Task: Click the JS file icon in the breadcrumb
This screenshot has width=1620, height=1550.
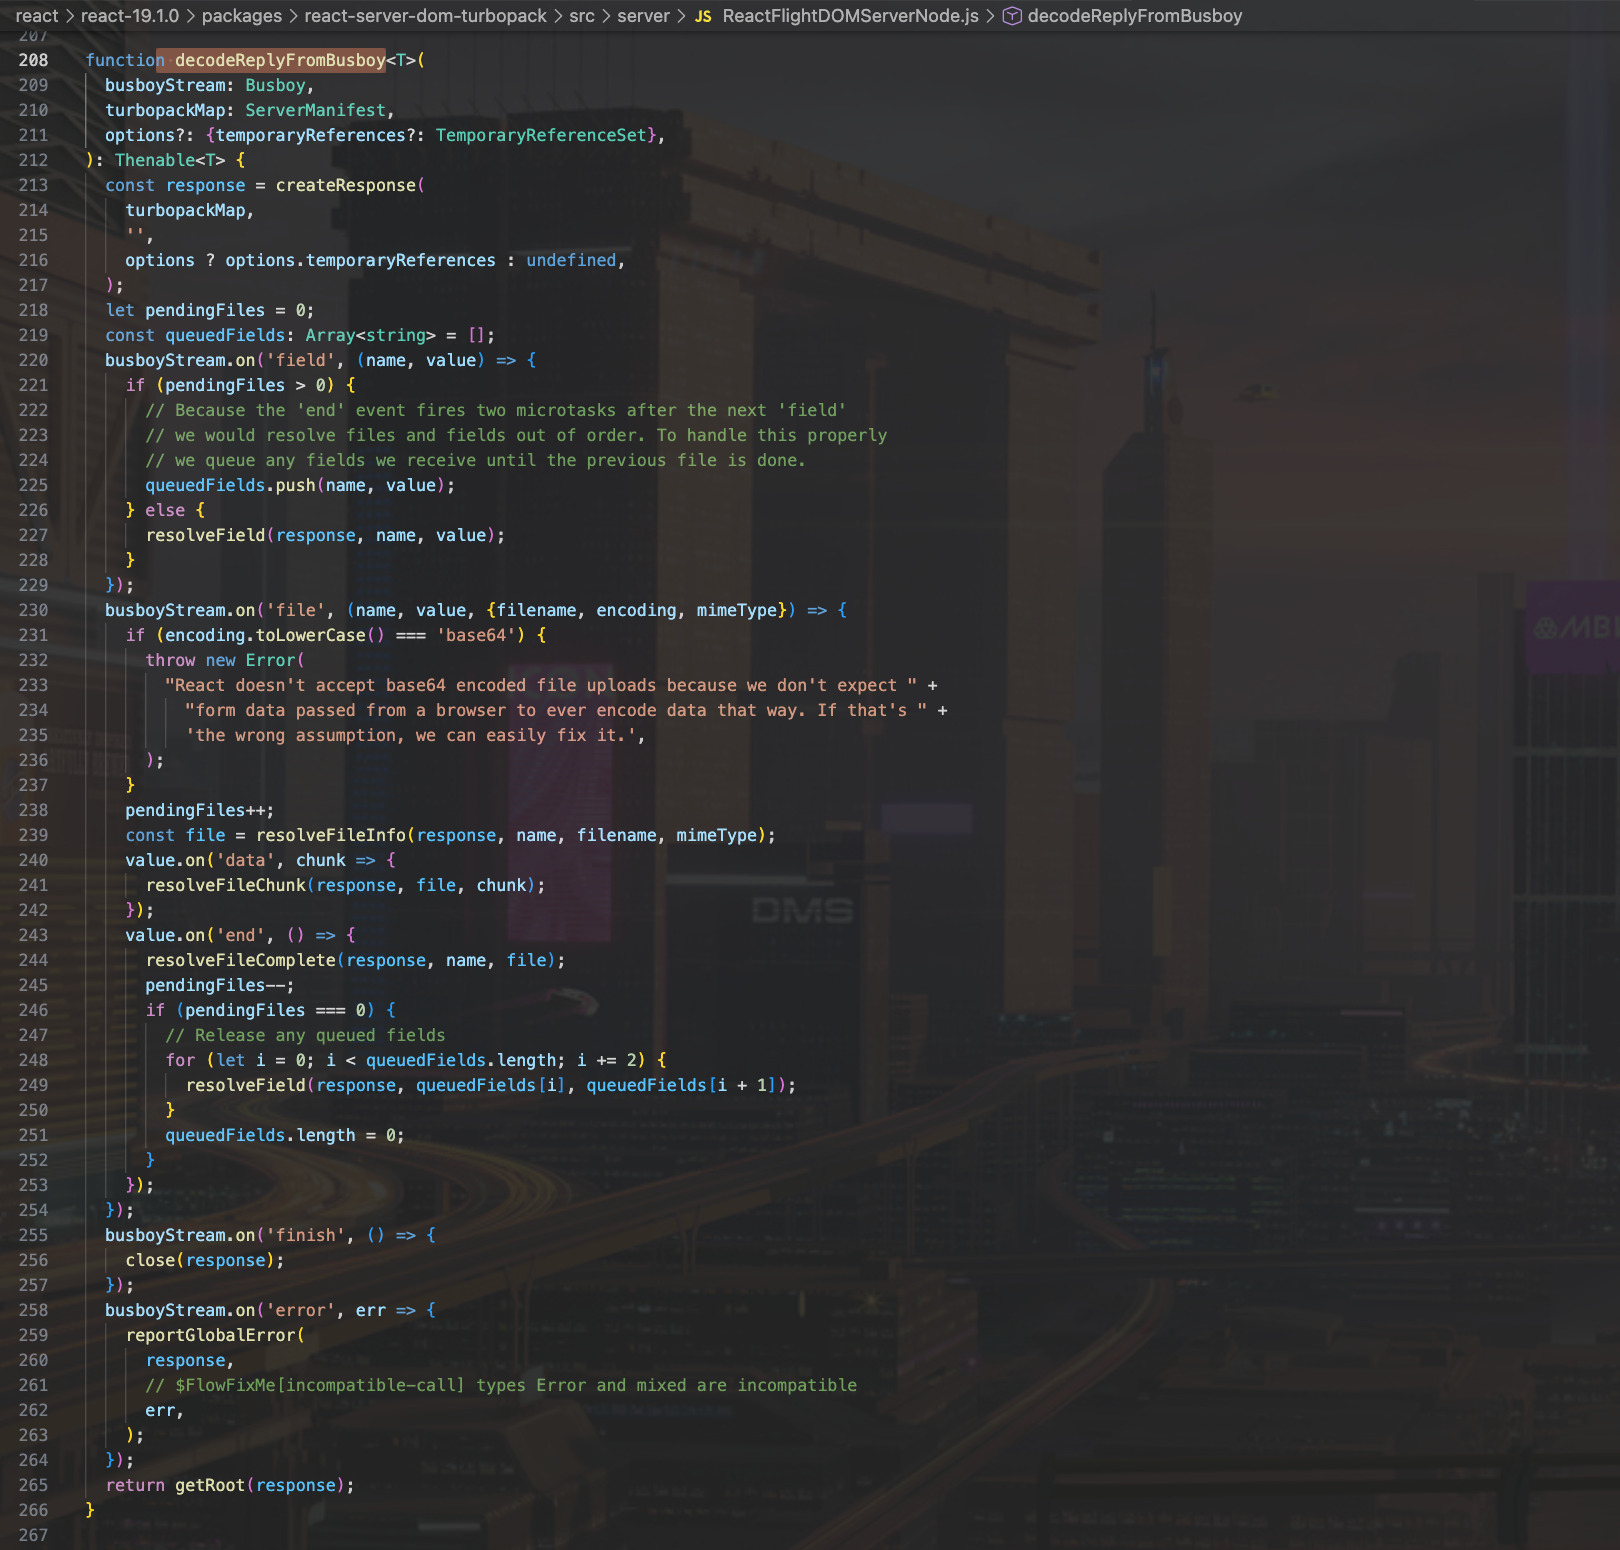Action: click(703, 16)
